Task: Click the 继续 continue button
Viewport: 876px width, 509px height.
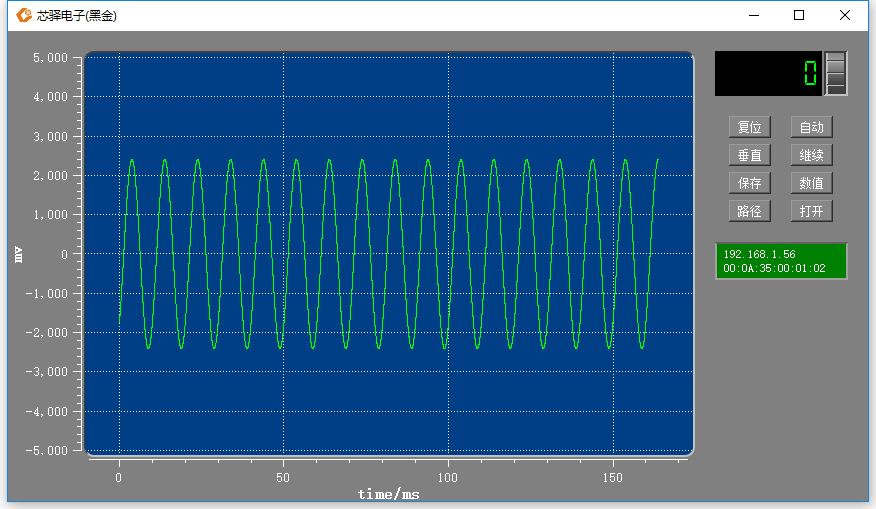Action: 812,155
